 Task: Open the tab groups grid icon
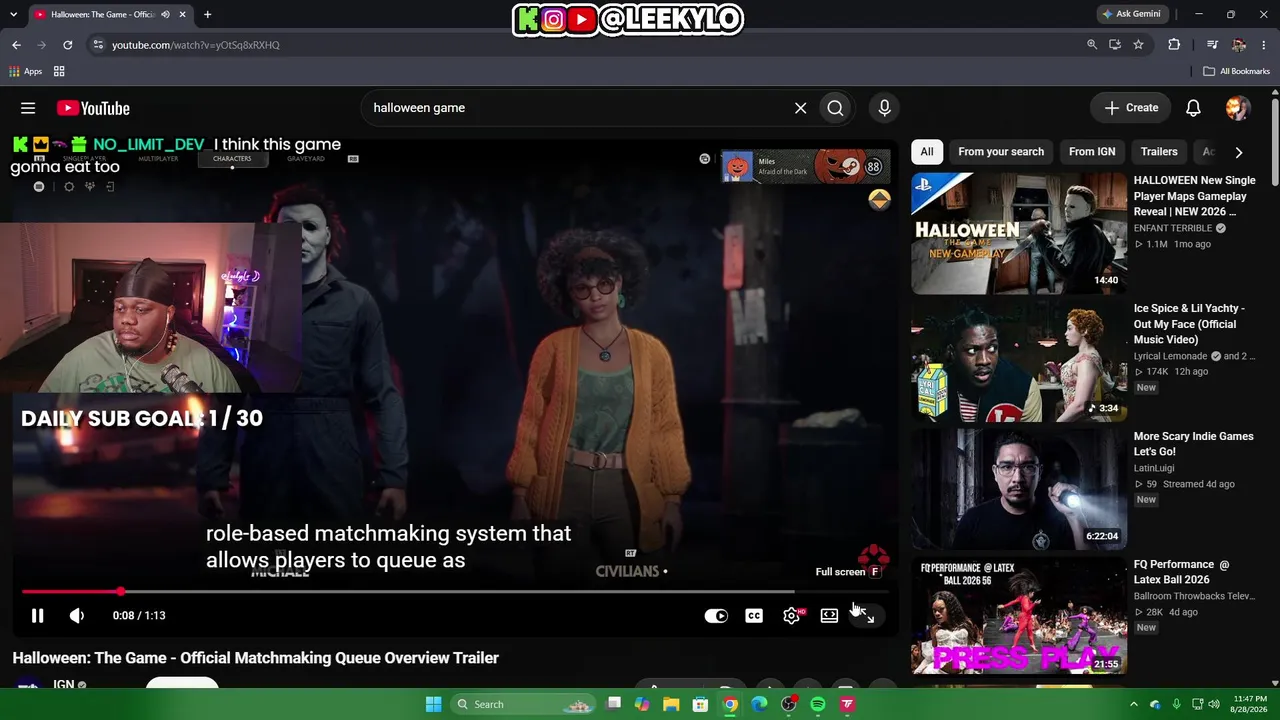[59, 71]
